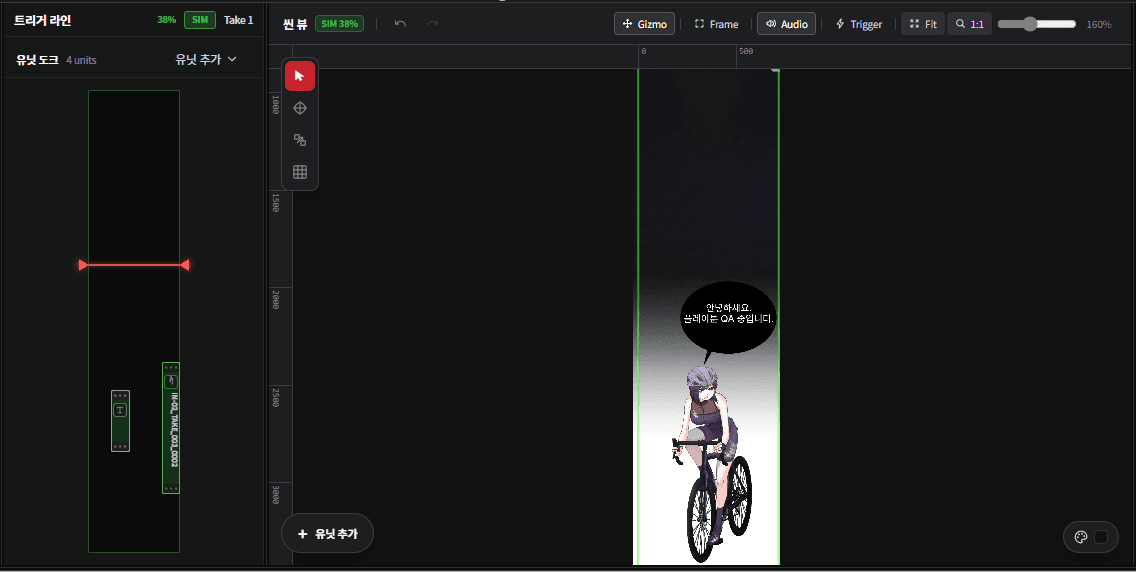Toggle the Trigger overlay
This screenshot has height=572, width=1136.
pyautogui.click(x=859, y=24)
